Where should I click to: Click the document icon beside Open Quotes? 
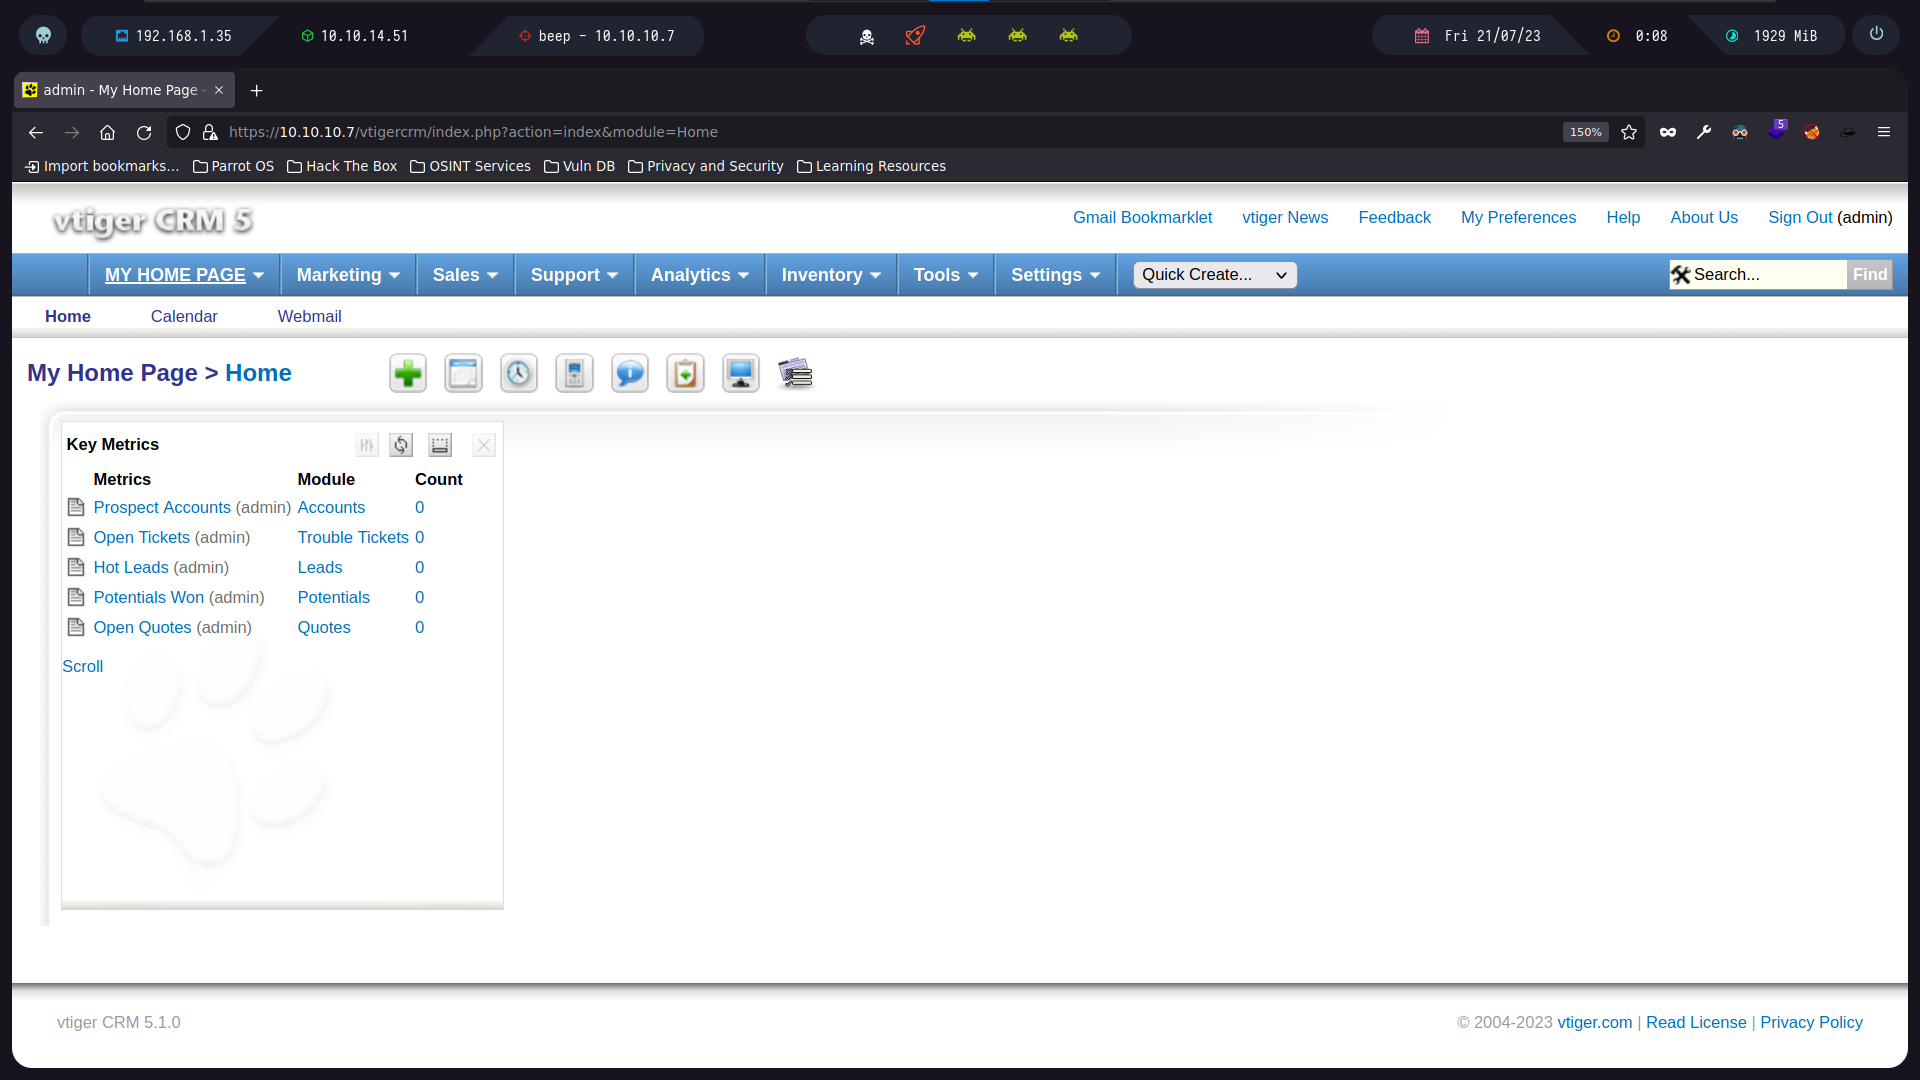pos(76,627)
